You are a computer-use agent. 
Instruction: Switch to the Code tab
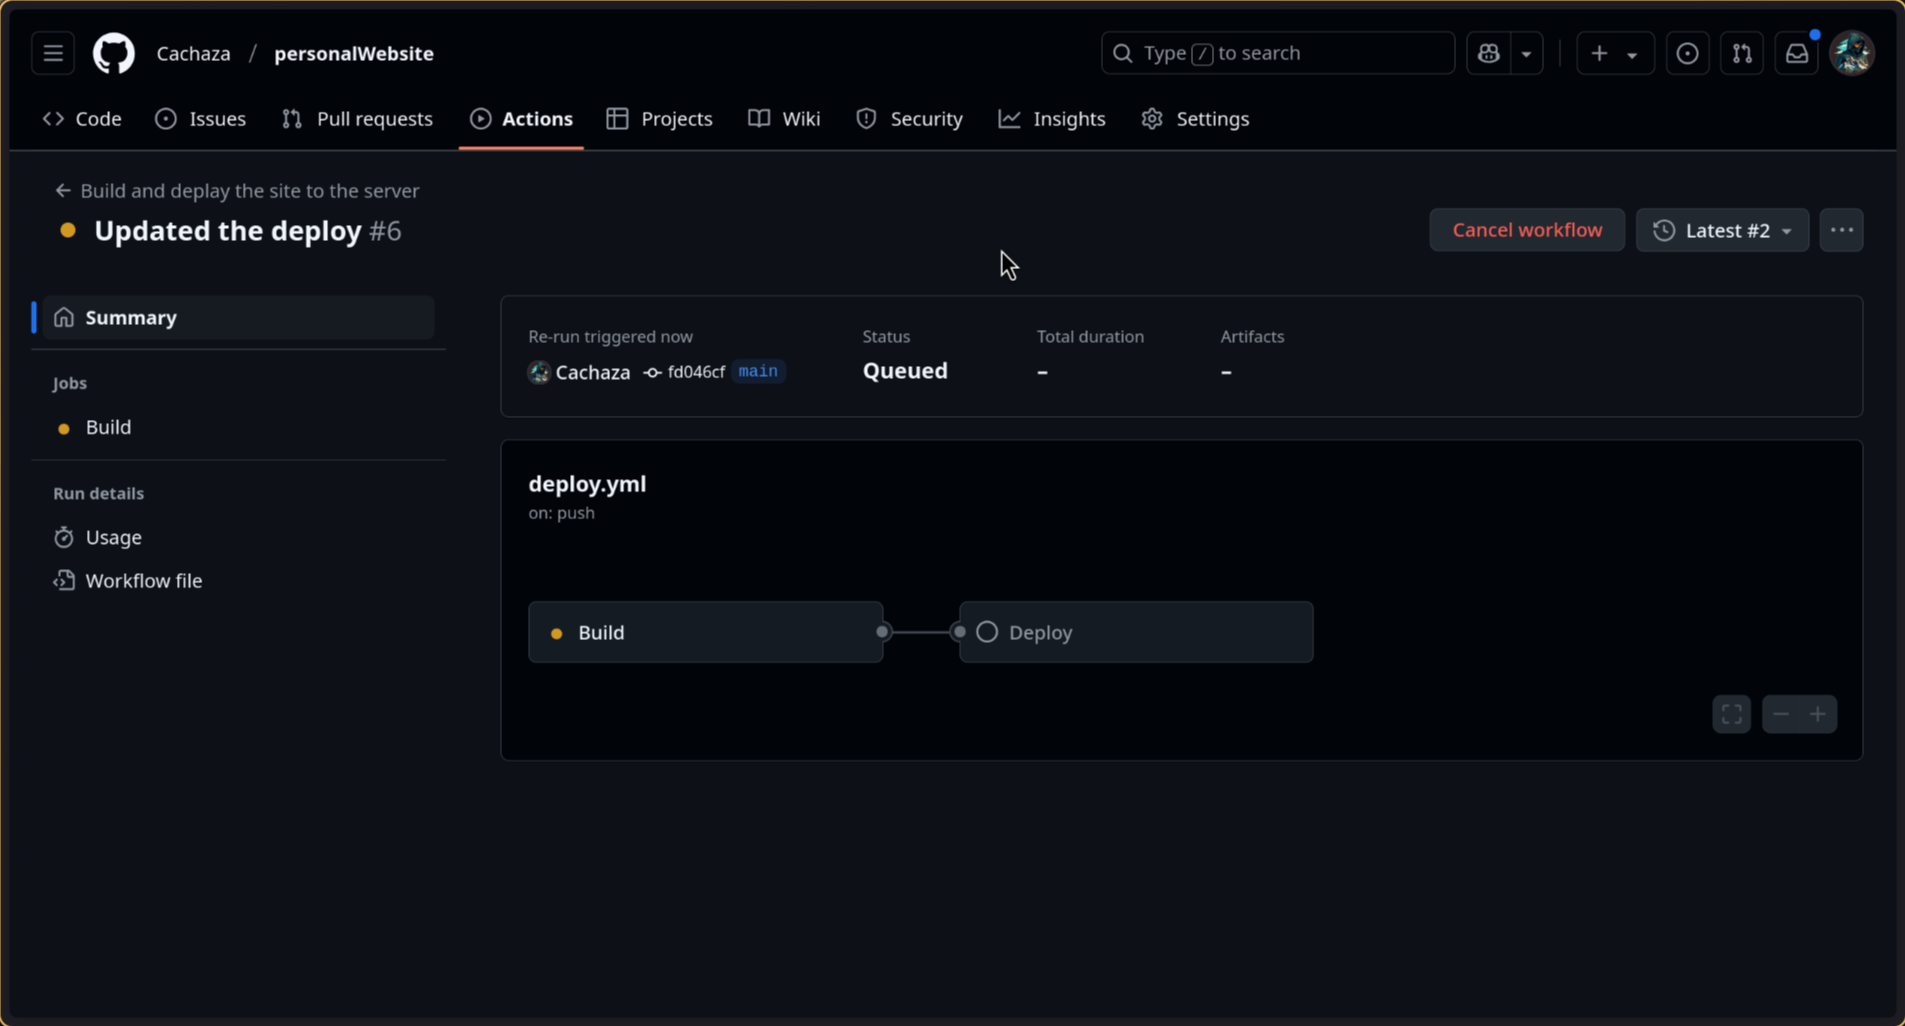click(x=82, y=119)
